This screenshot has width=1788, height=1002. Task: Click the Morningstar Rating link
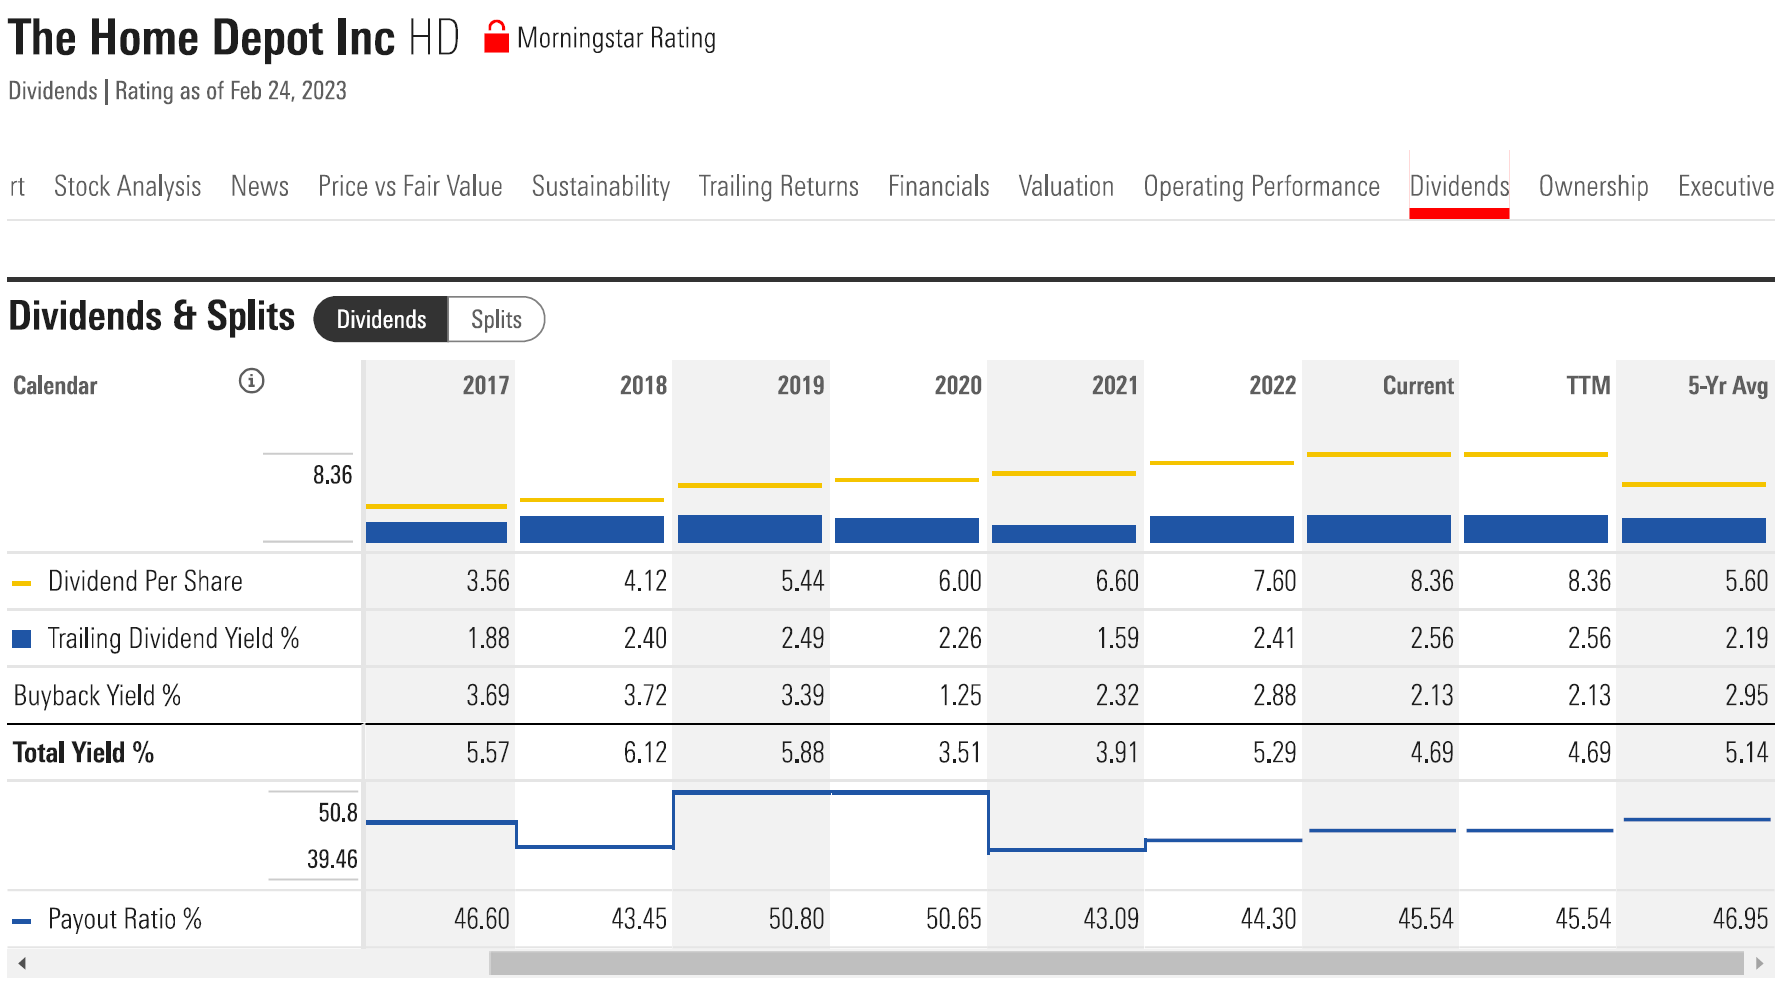tap(616, 39)
